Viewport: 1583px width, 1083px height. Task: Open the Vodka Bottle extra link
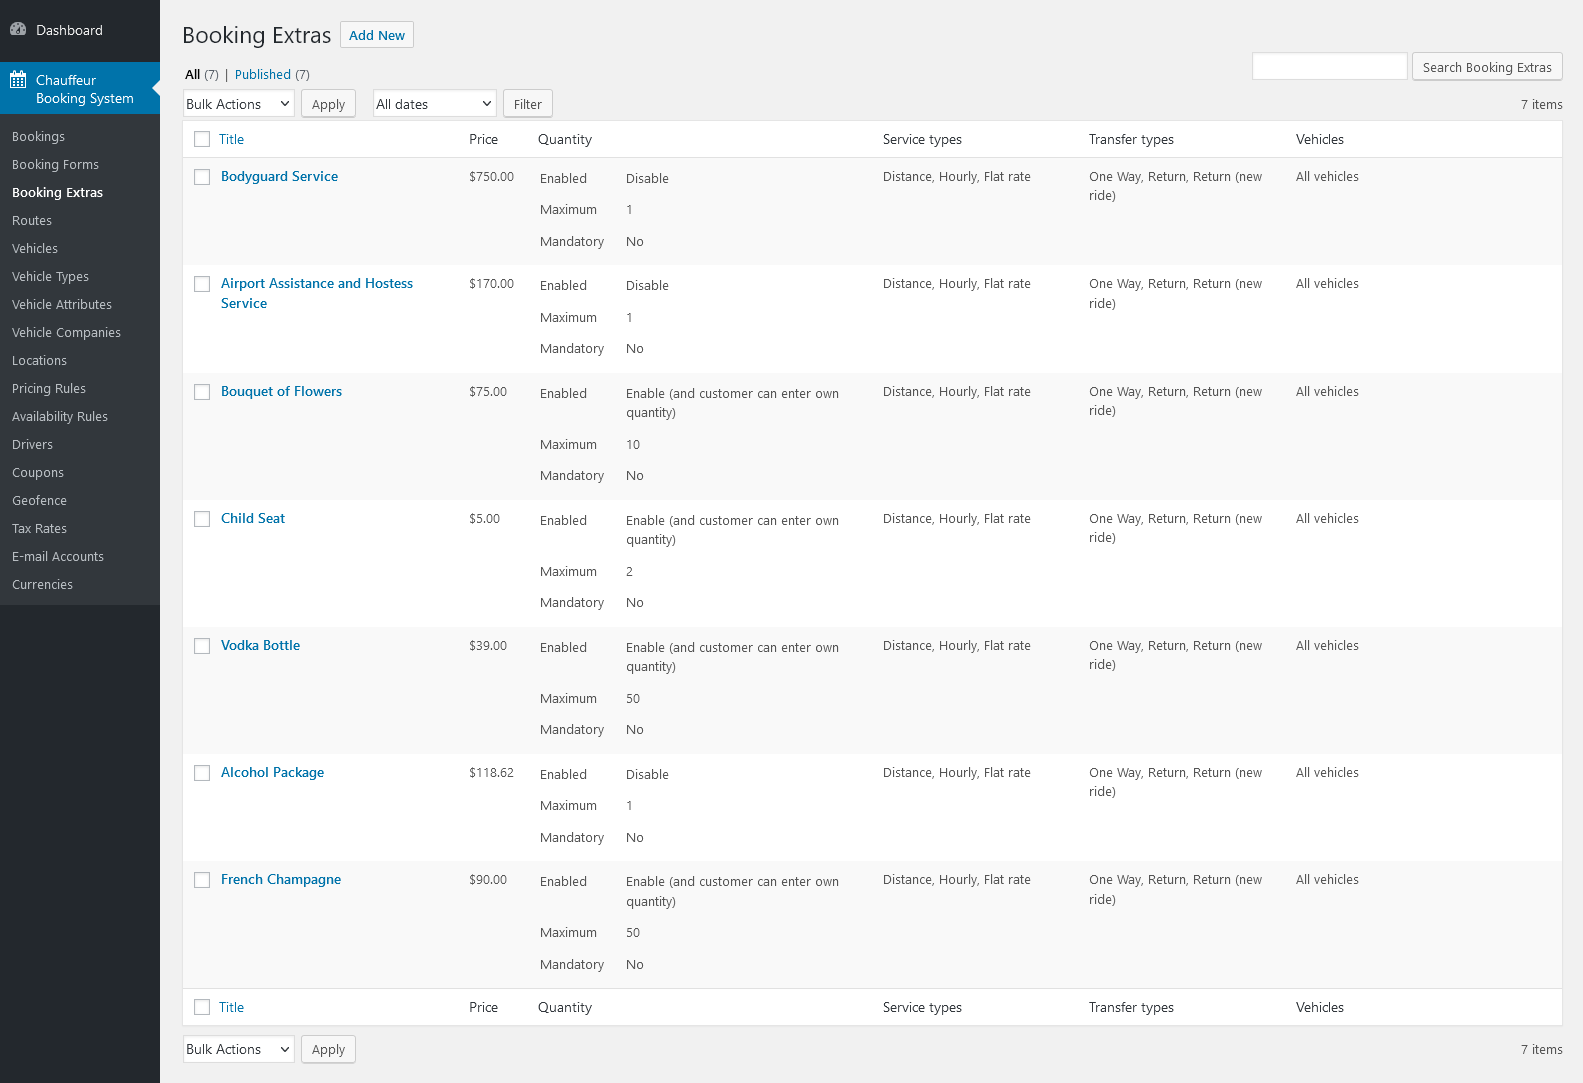point(260,646)
